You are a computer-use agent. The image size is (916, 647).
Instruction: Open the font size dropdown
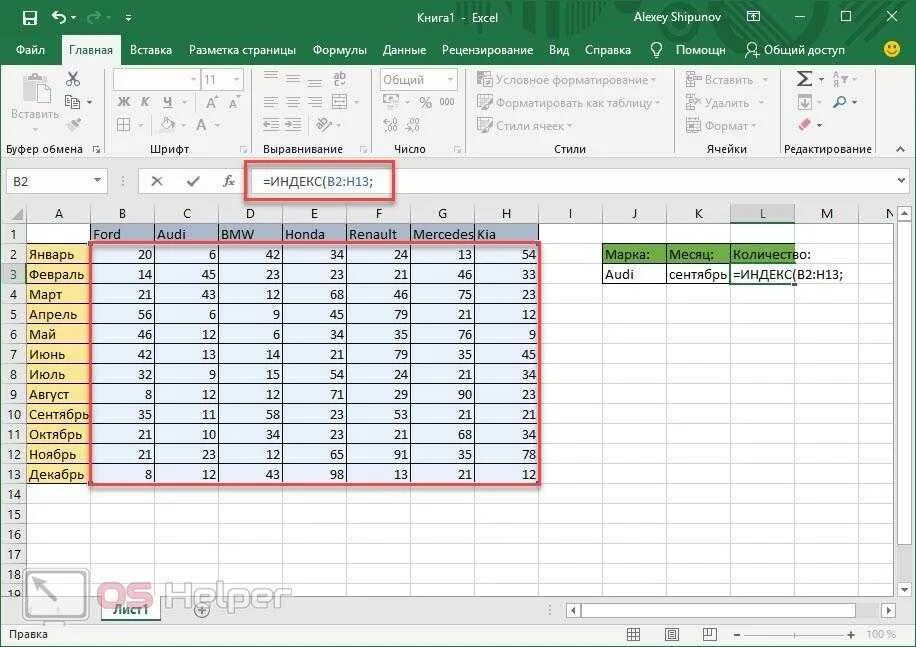237,79
